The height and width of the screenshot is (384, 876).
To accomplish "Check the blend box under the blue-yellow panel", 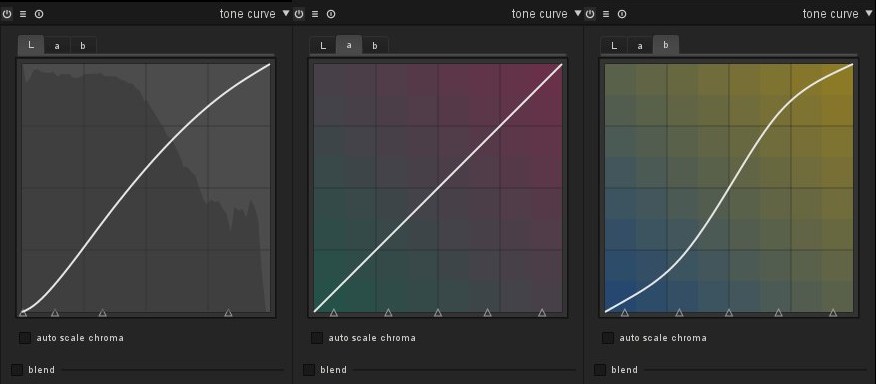I will 600,369.
